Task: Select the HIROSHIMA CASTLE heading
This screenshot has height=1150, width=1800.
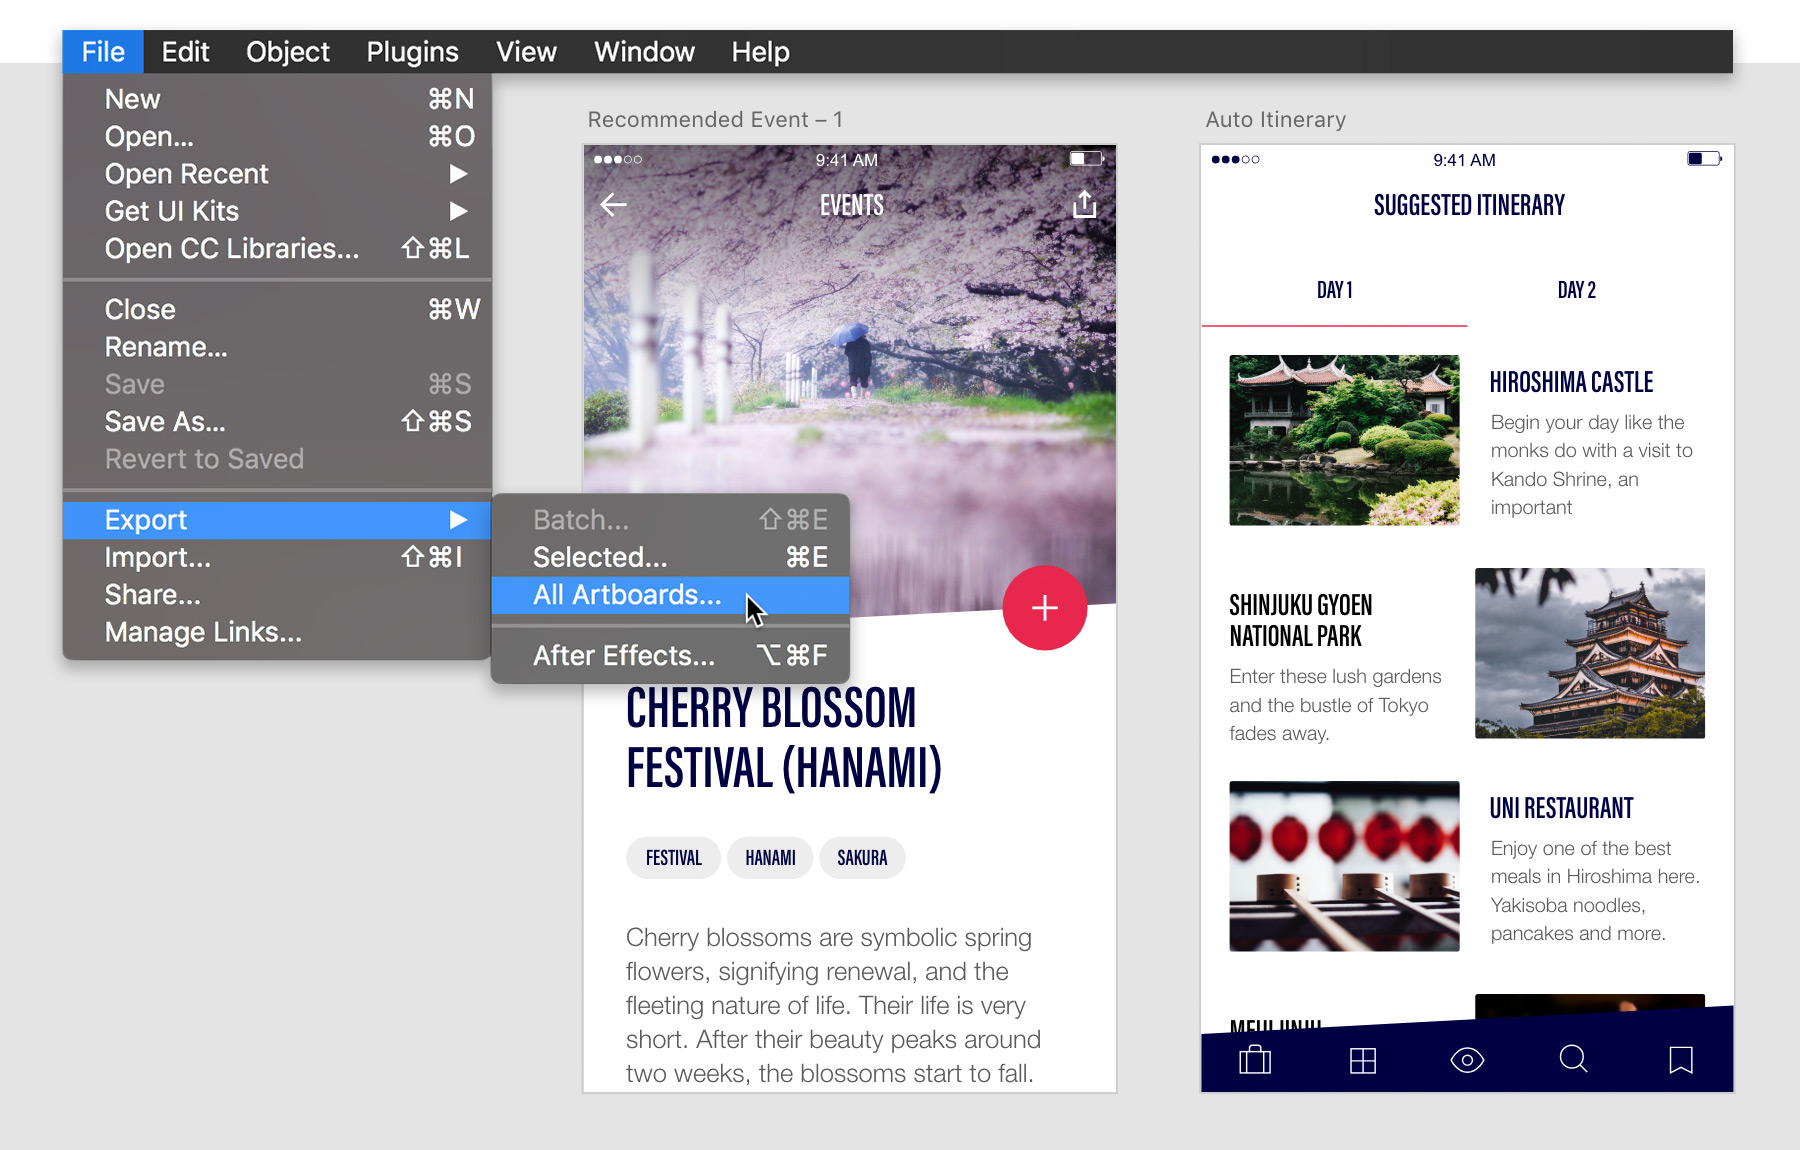Action: (x=1571, y=382)
